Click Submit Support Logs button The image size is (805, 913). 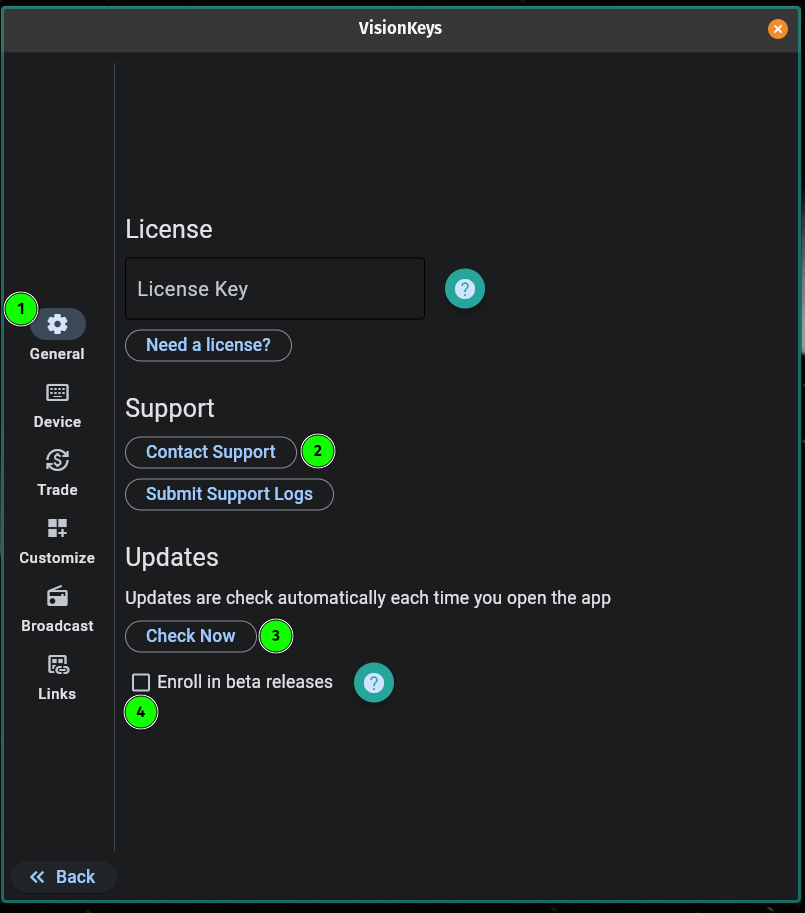[229, 494]
